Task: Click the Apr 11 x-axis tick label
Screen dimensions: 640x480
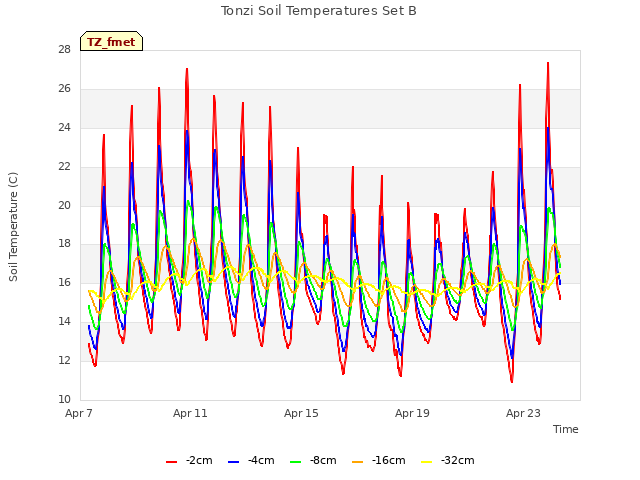Action: click(x=190, y=413)
